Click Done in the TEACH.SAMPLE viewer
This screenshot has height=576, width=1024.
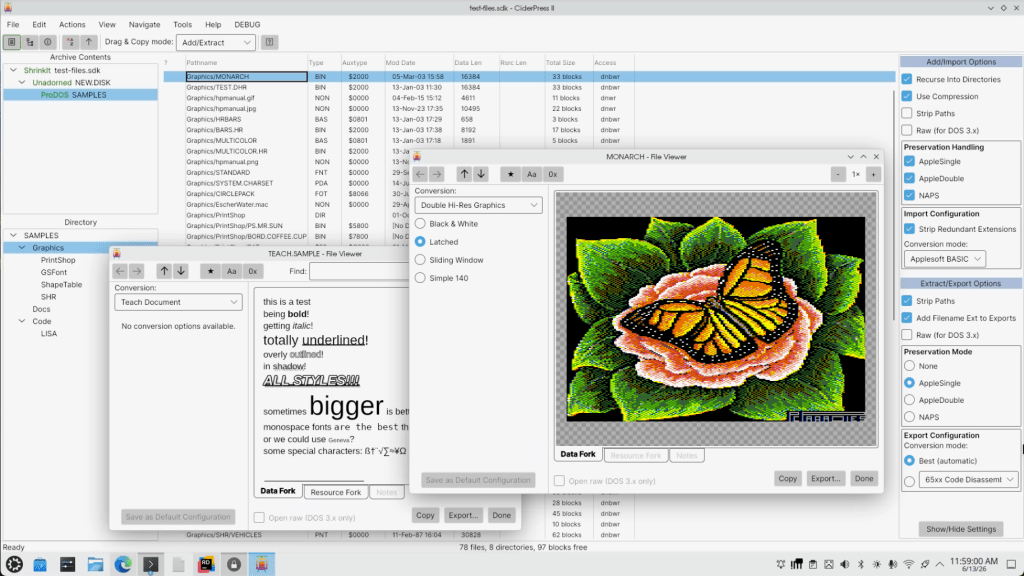tap(502, 515)
